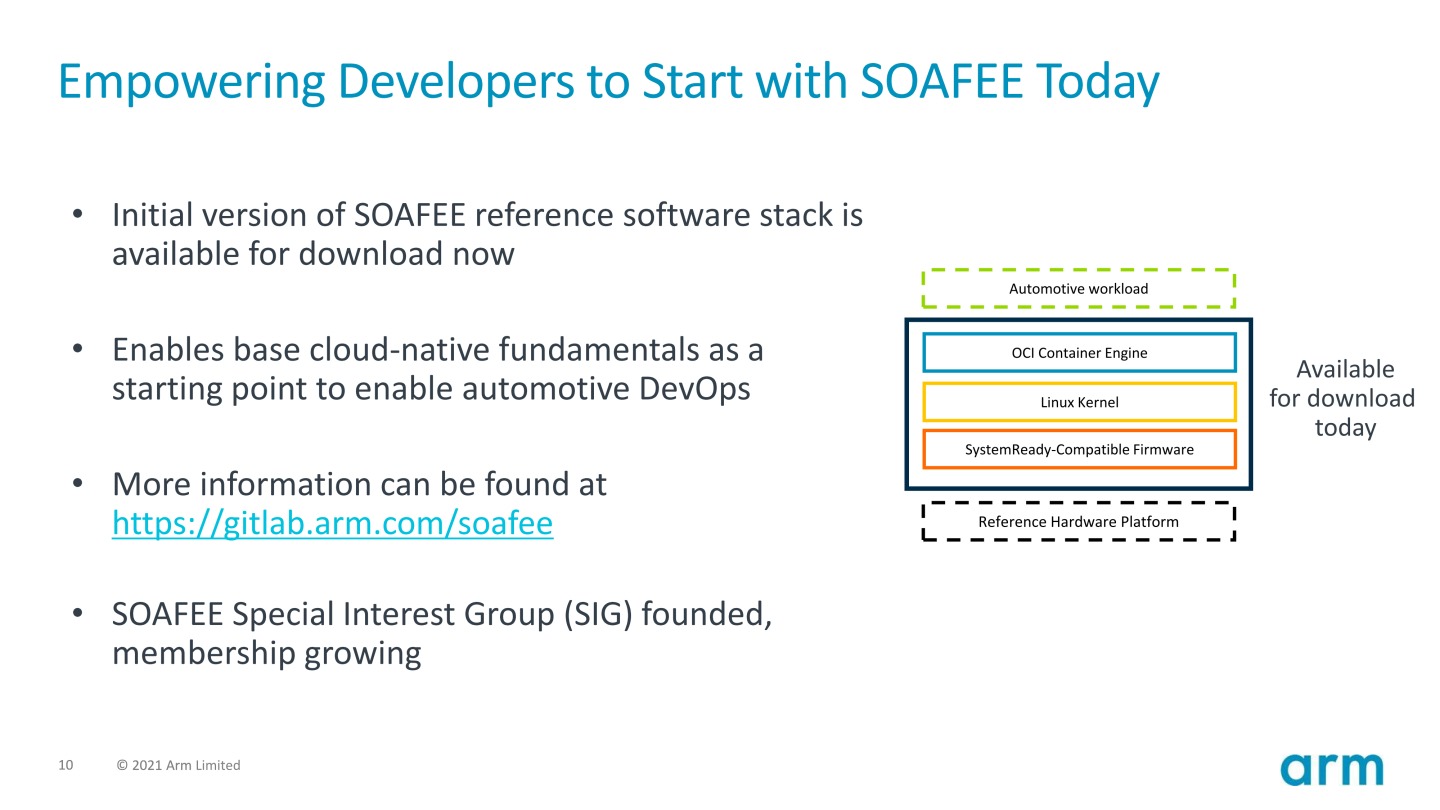This screenshot has height=810, width=1440.
Task: Click the arm logo
Action: (1332, 768)
